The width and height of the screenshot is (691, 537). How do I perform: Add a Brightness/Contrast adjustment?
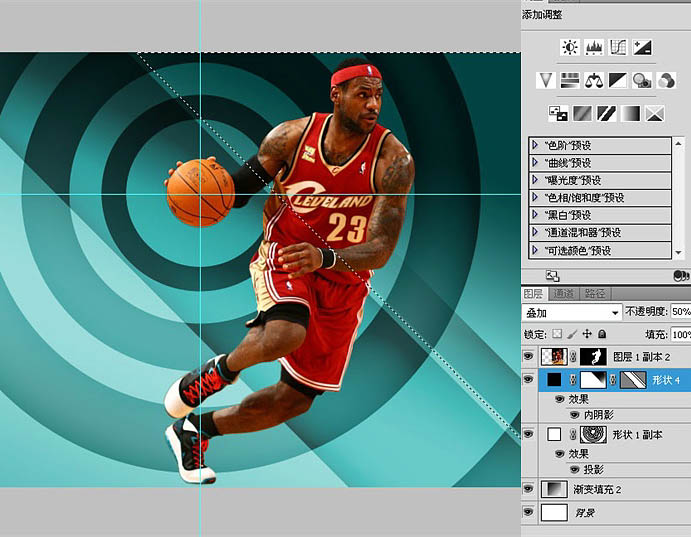[570, 47]
